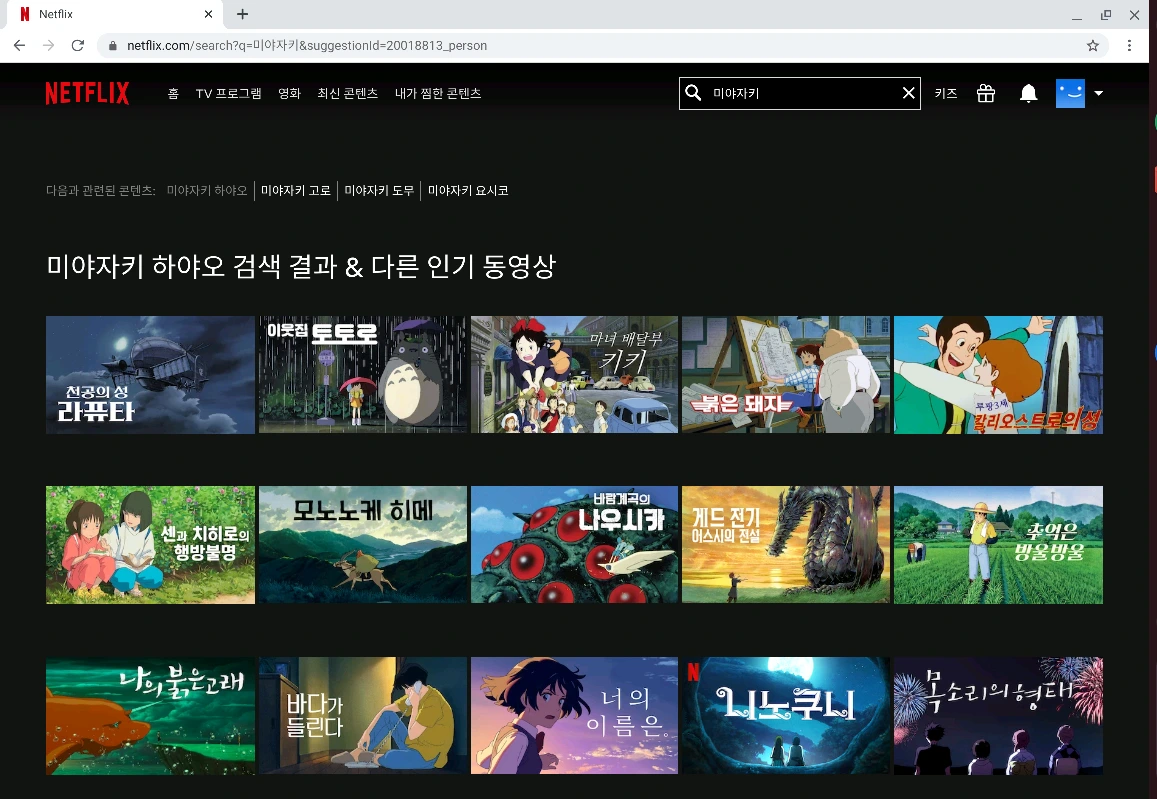Open 추억은 방울방울 thumbnail
Screen dimensions: 1157x799
(x=998, y=544)
